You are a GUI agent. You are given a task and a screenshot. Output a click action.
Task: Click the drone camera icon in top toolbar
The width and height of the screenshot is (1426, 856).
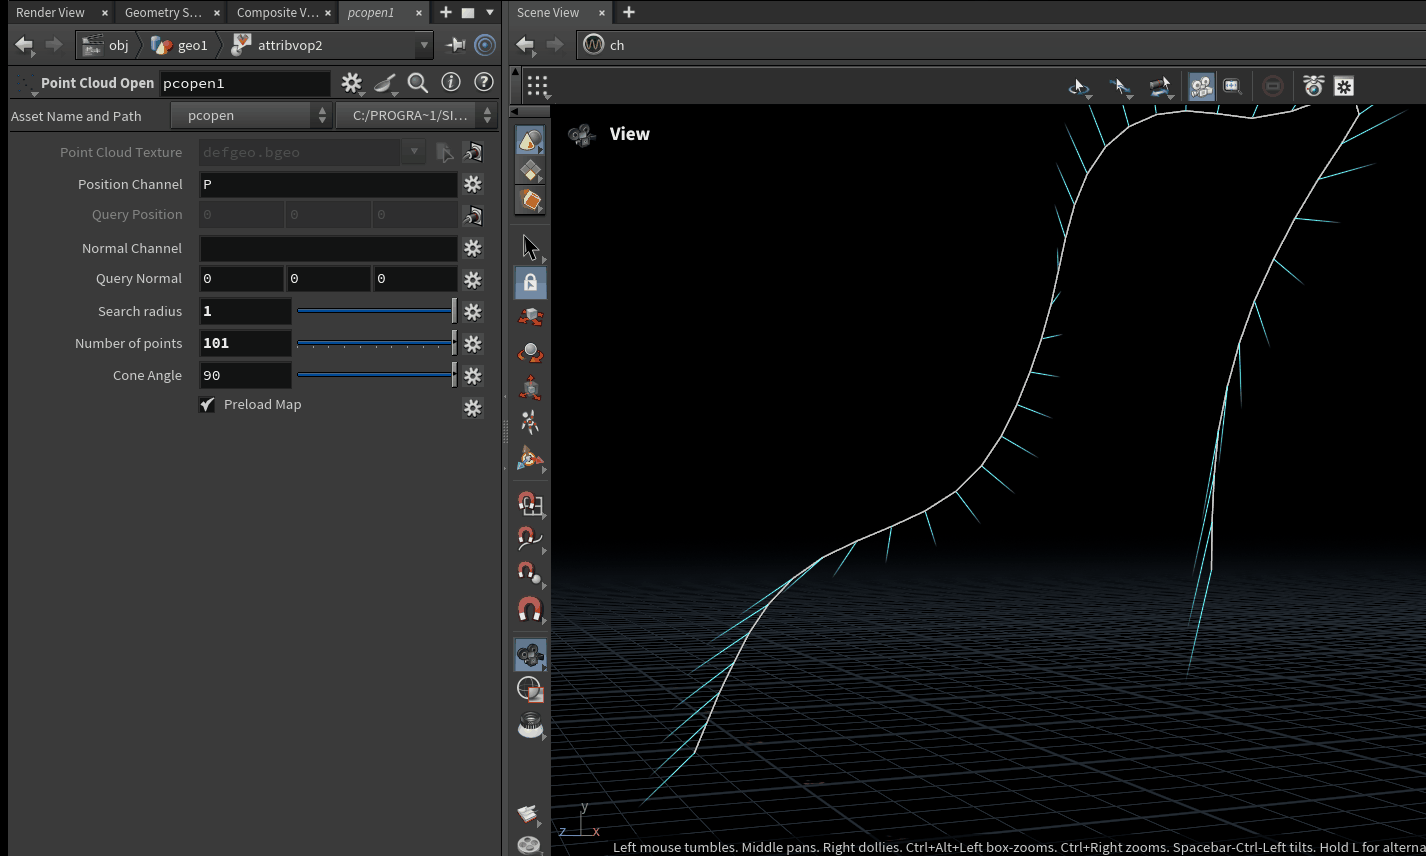click(x=1314, y=86)
